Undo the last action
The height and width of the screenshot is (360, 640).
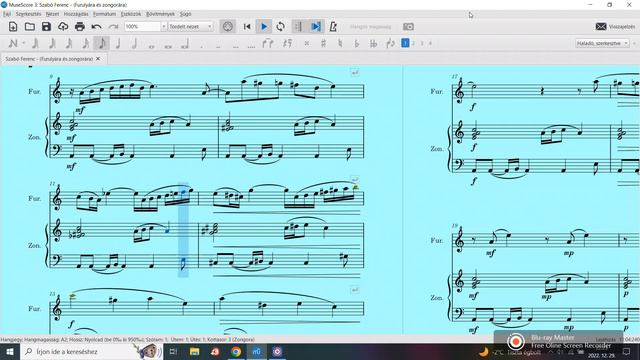[x=96, y=27]
